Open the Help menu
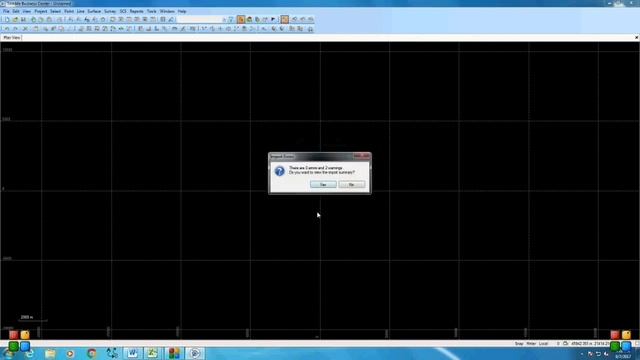Screen dimensions: 640x360 pyautogui.click(x=182, y=11)
